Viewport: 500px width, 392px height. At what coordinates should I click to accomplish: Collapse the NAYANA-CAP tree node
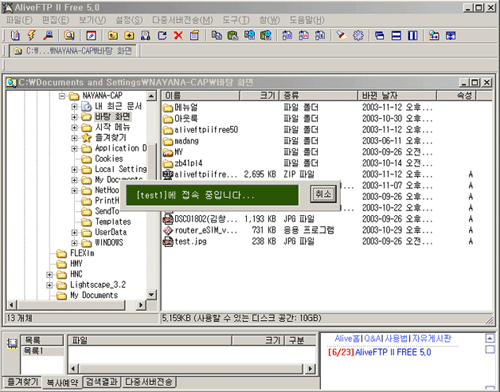61,96
